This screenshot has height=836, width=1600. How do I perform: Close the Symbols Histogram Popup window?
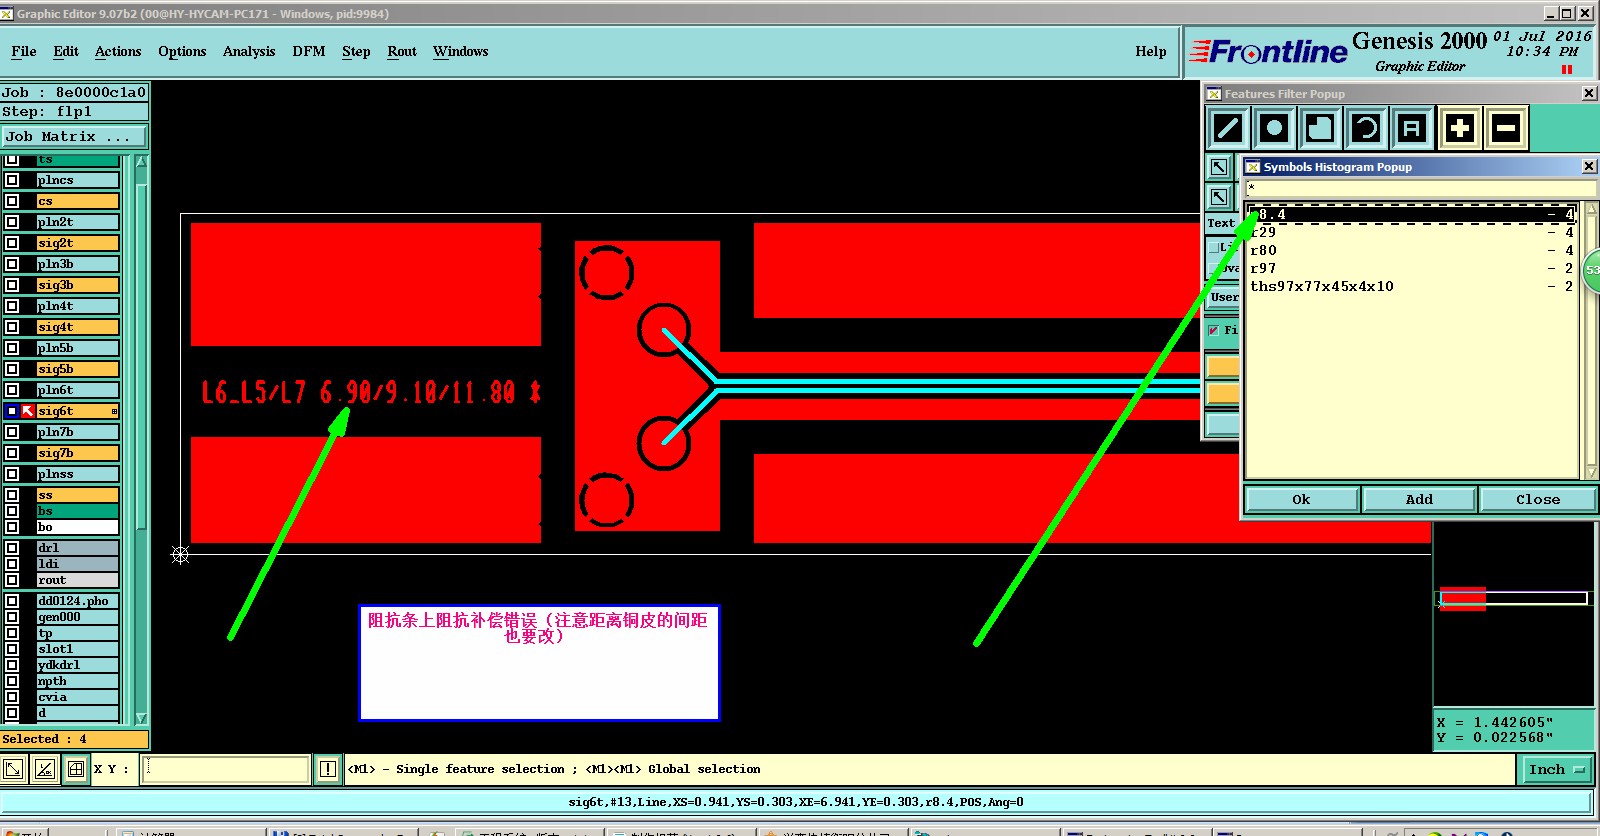(x=1589, y=166)
